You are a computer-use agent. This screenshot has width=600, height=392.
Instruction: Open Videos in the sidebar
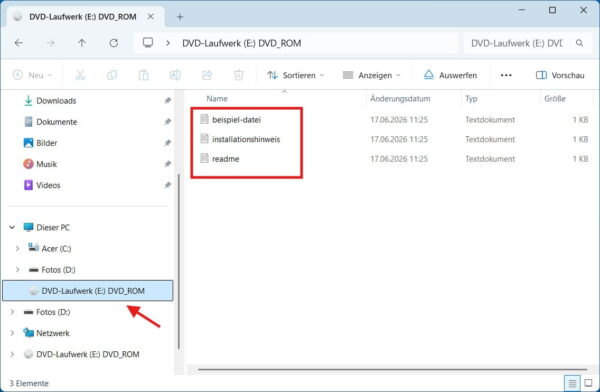[x=48, y=185]
